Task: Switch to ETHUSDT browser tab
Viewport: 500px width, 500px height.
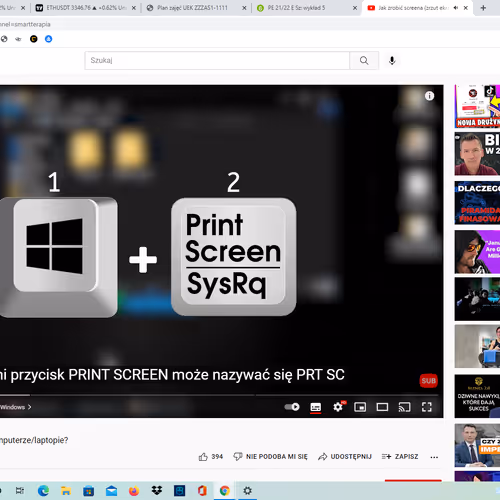Action: tap(86, 8)
